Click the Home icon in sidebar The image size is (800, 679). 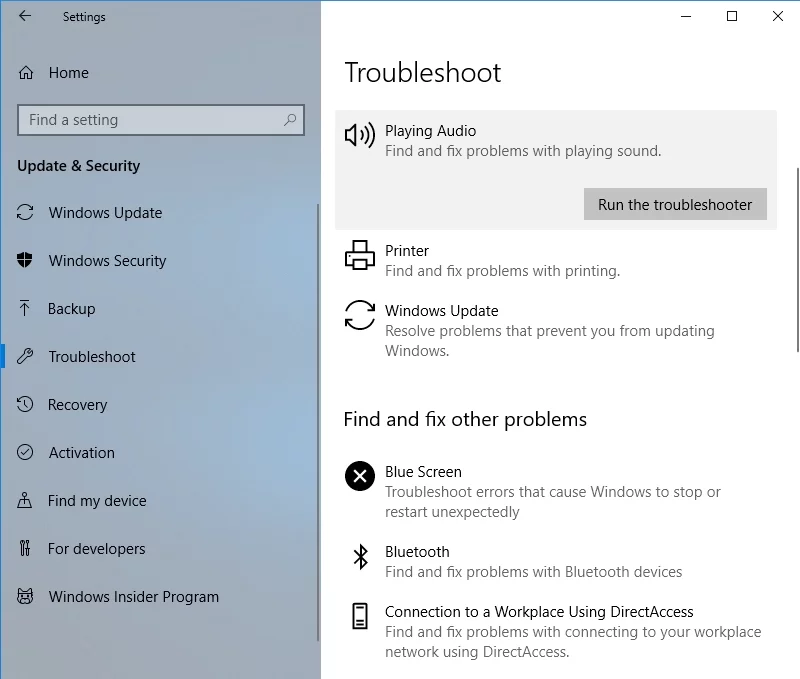pos(27,73)
